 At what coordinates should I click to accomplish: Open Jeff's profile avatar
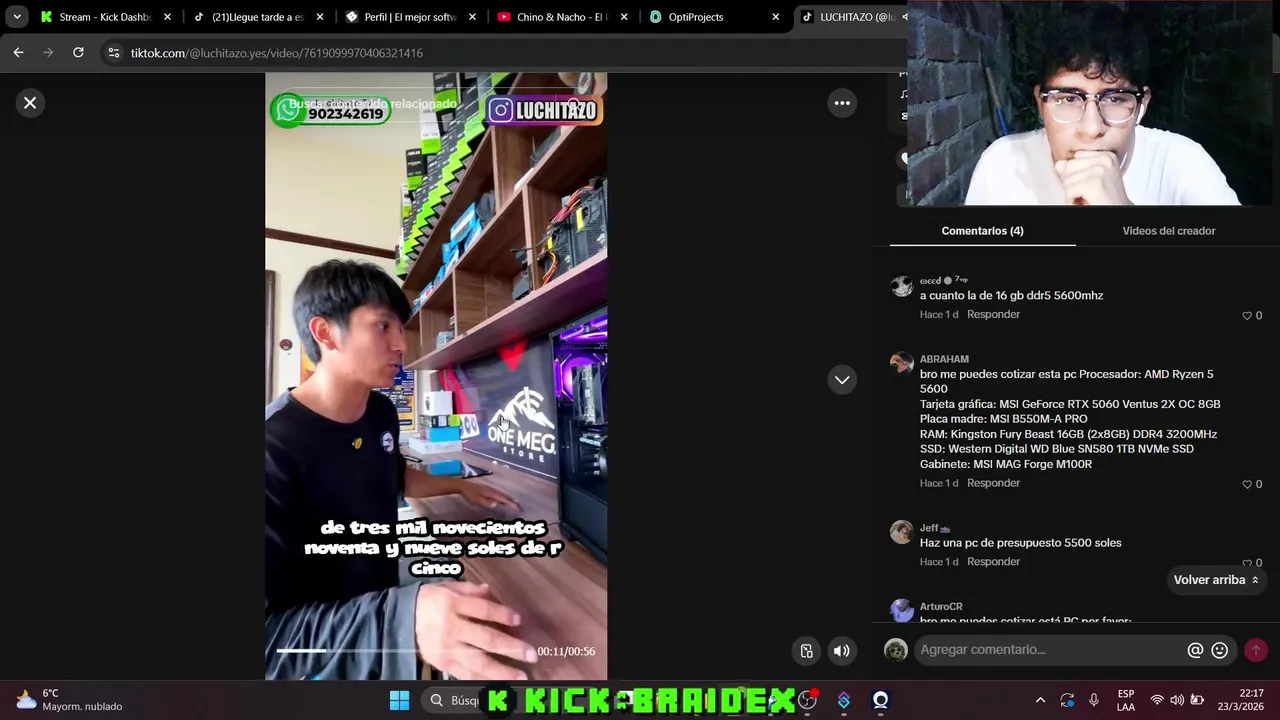click(x=902, y=531)
